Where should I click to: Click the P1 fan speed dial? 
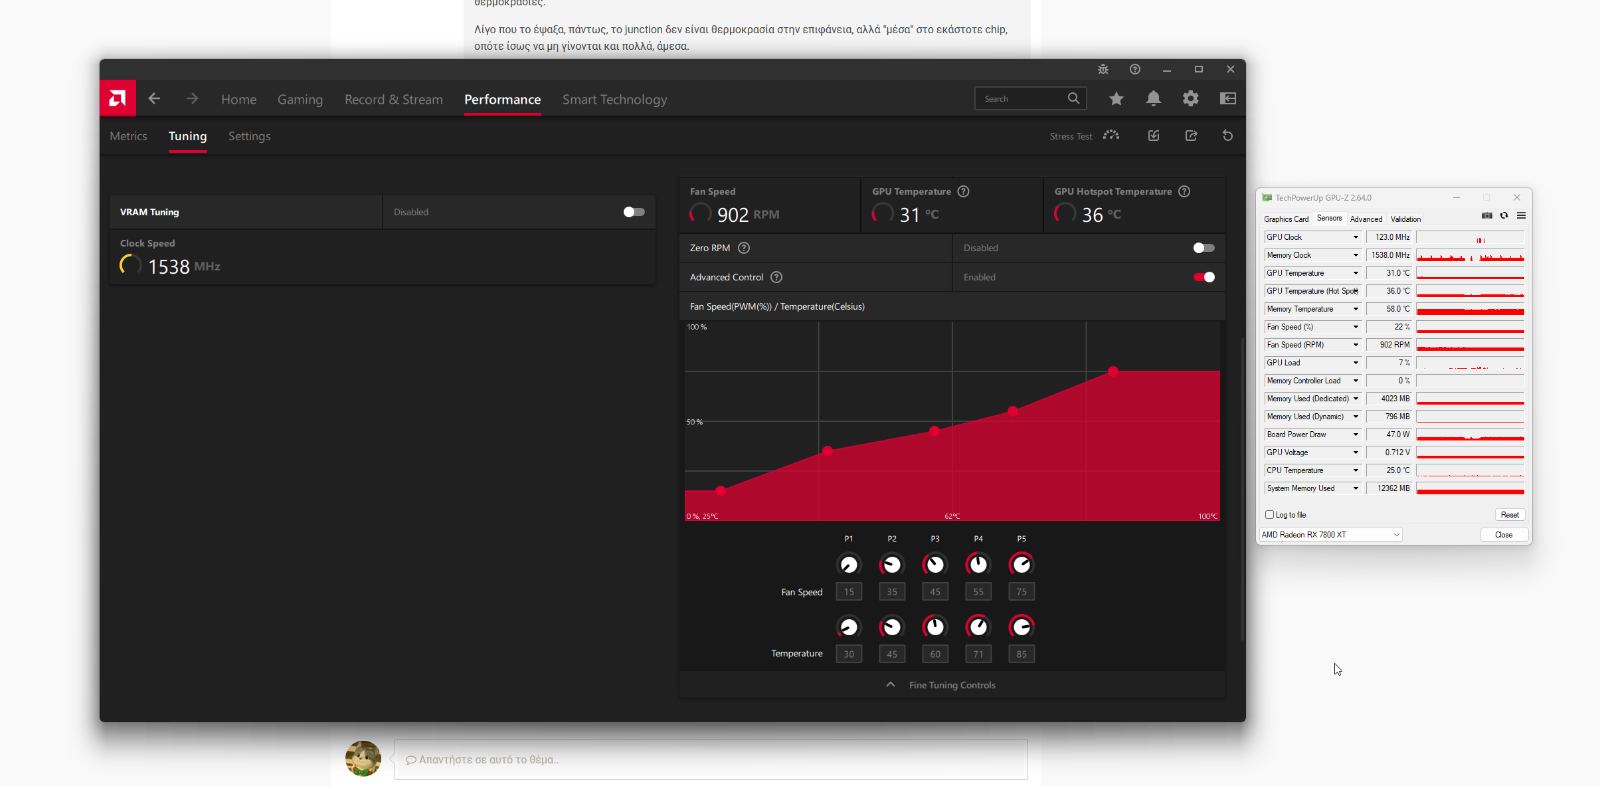point(849,565)
